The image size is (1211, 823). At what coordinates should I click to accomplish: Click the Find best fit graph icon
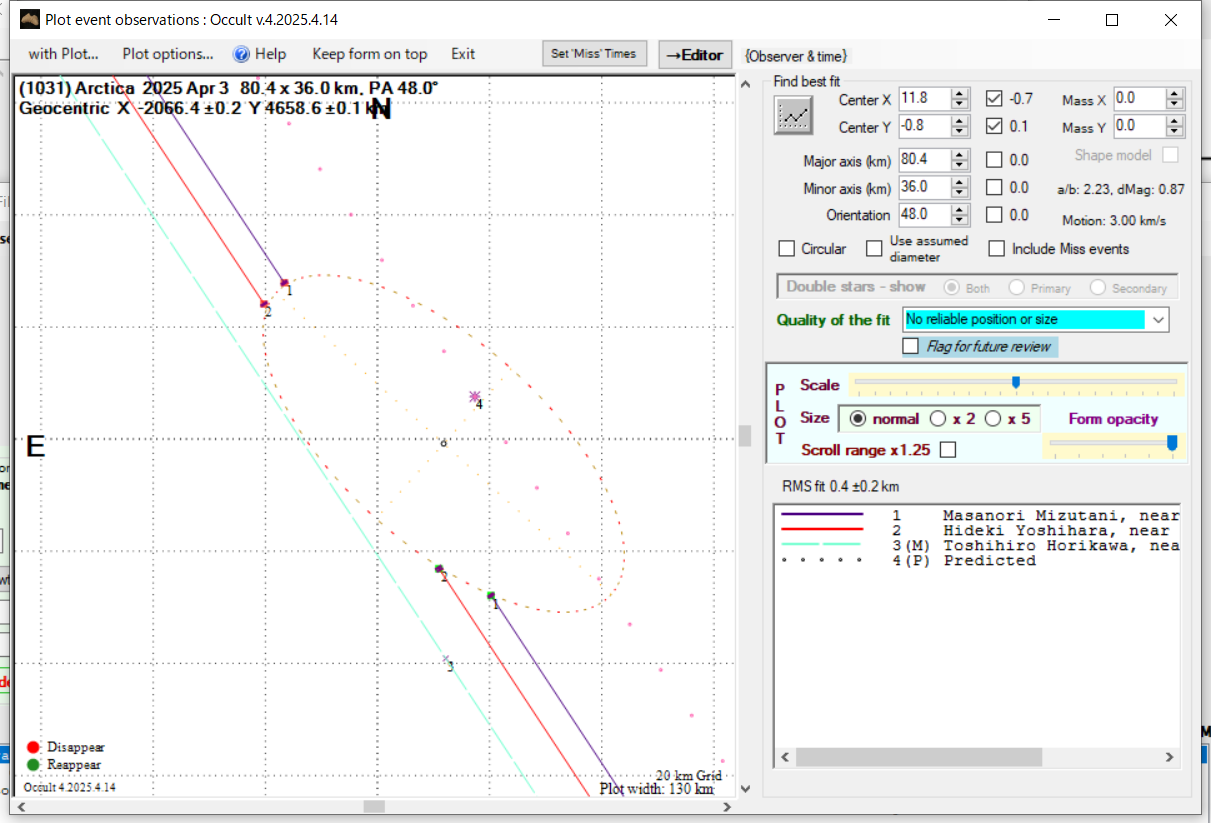[793, 116]
